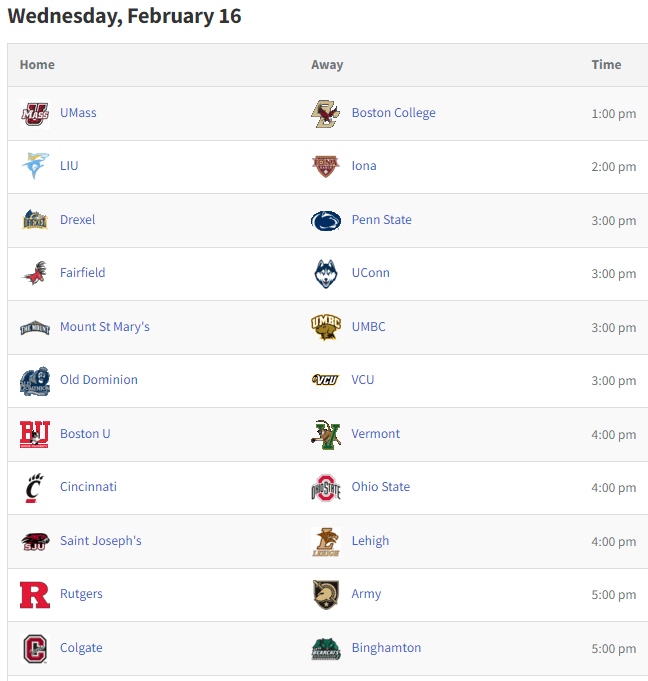Open the Vermont team page
The width and height of the screenshot is (648, 681).
(x=376, y=433)
